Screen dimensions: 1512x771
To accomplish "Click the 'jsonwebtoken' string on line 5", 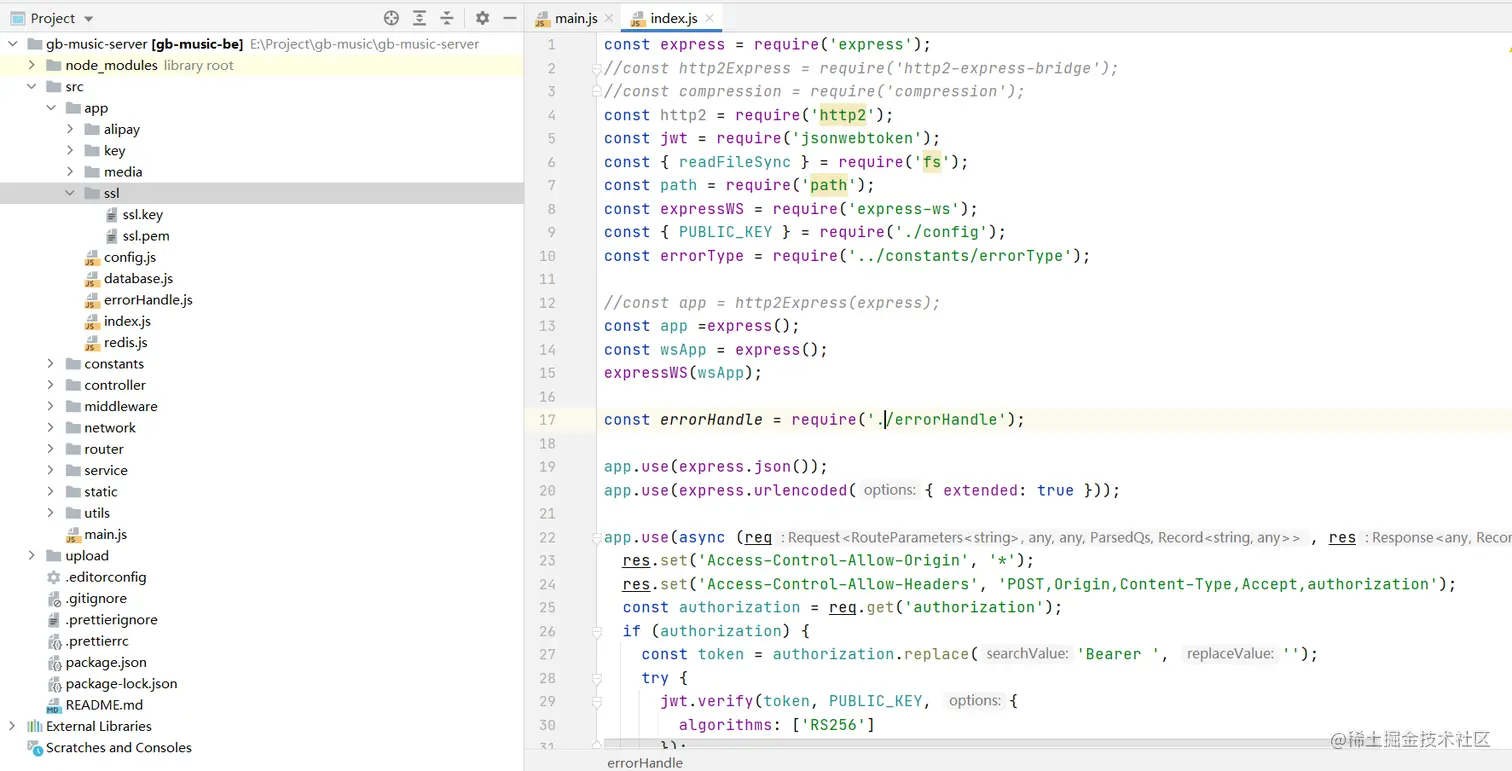I will (859, 138).
